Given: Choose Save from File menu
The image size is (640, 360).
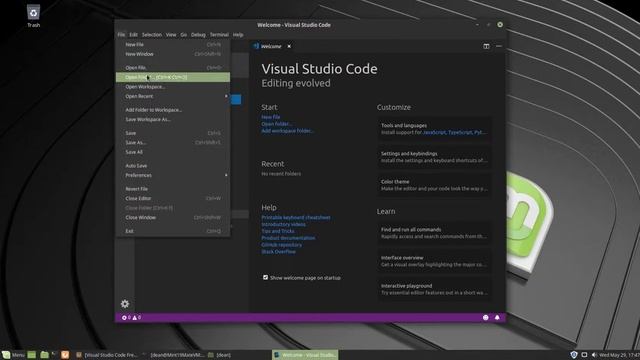Looking at the screenshot, I should pyautogui.click(x=173, y=133).
